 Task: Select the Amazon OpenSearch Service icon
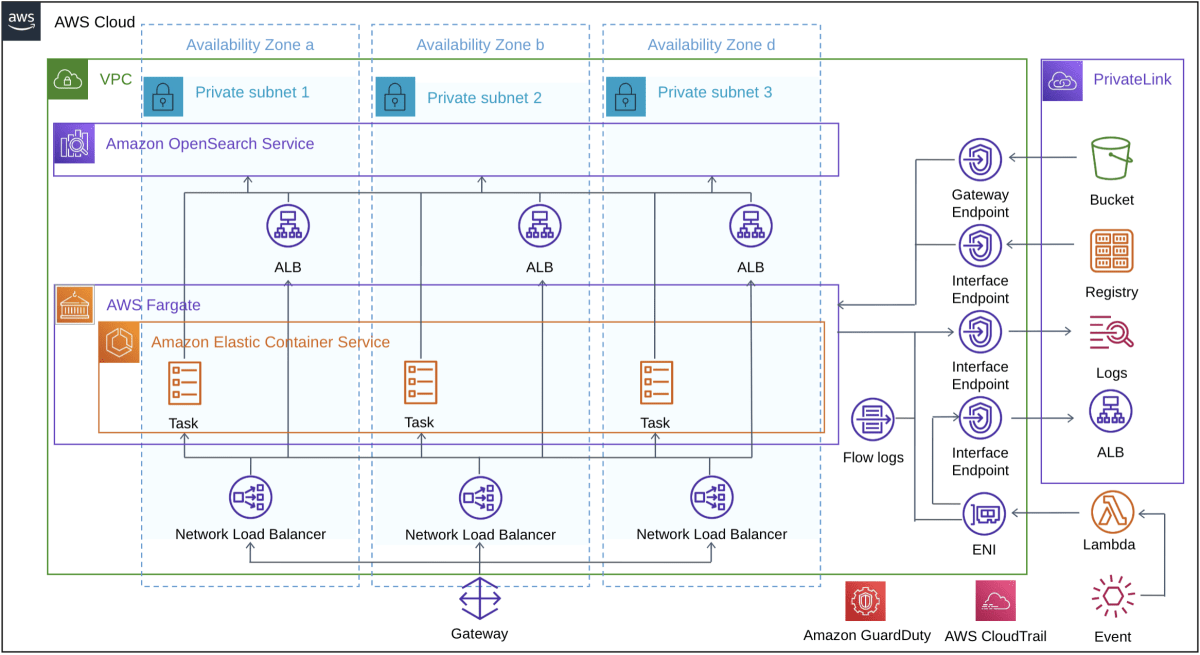(x=74, y=144)
